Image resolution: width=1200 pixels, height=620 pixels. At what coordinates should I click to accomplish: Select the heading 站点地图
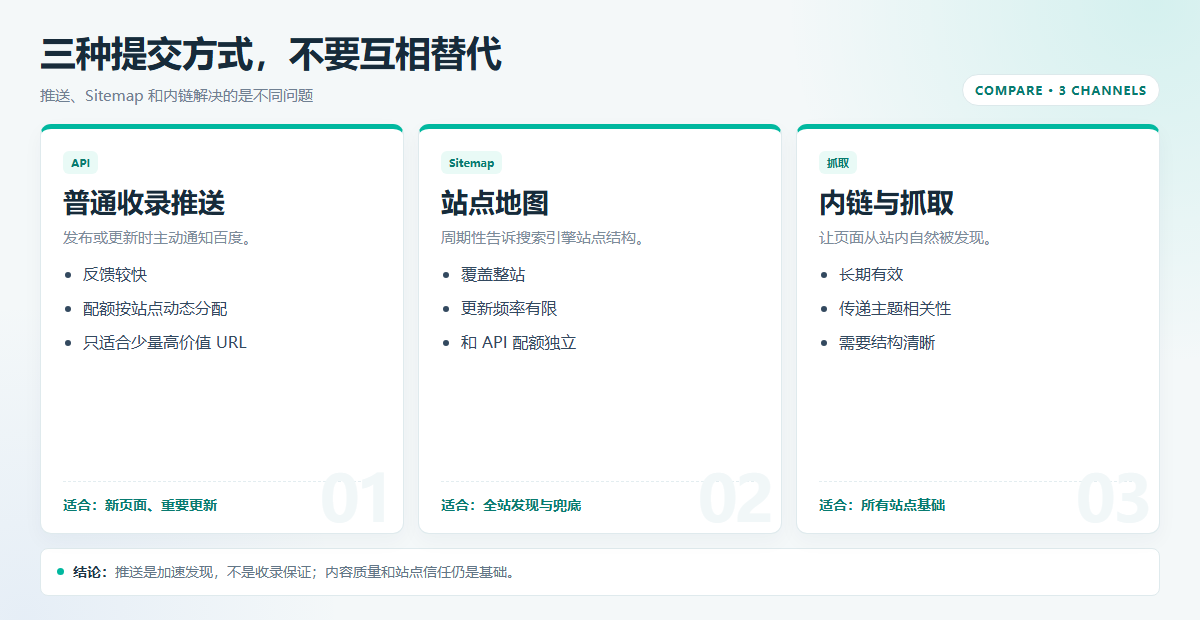click(495, 203)
